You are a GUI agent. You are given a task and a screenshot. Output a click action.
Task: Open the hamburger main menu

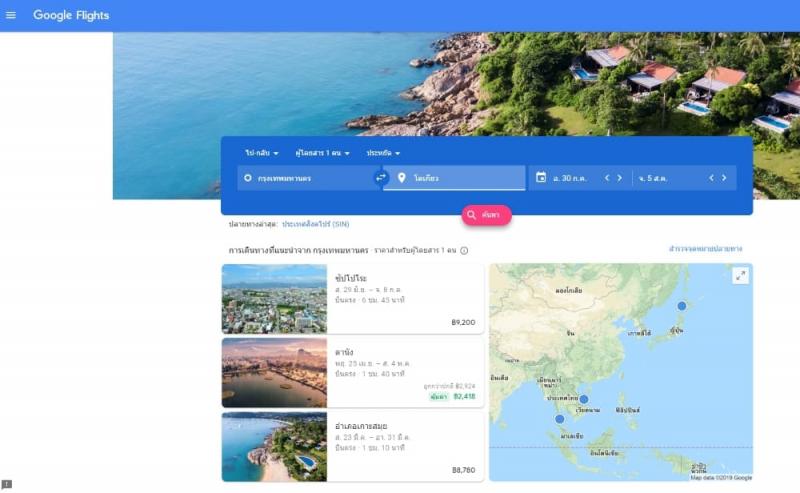(11, 15)
